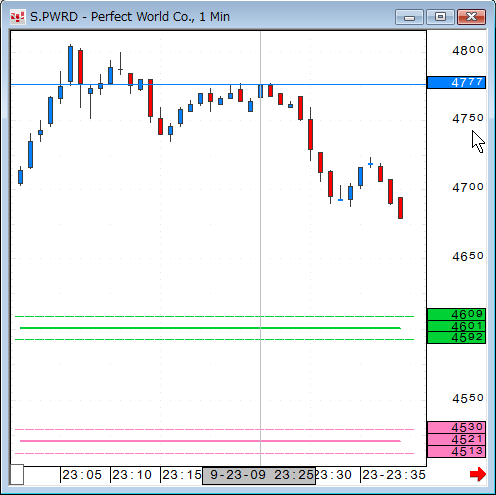Screen dimensions: 496x495
Task: Select the pink 4530 price label
Action: [456, 427]
